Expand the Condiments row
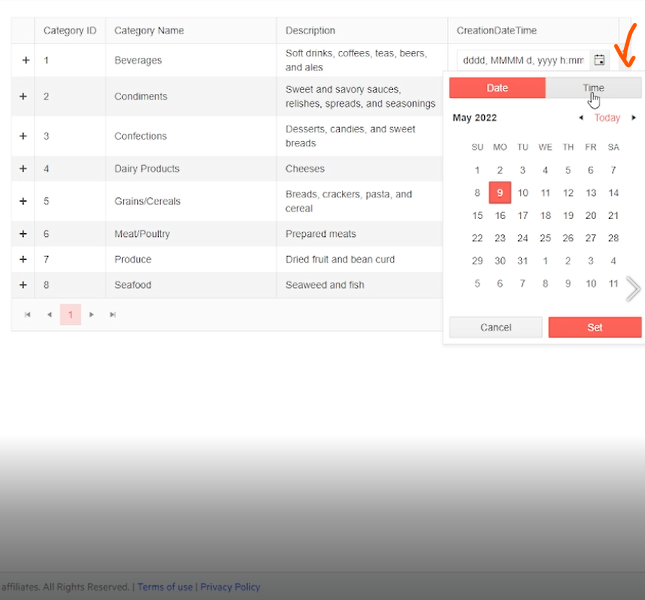Image resolution: width=645 pixels, height=600 pixels. point(23,96)
